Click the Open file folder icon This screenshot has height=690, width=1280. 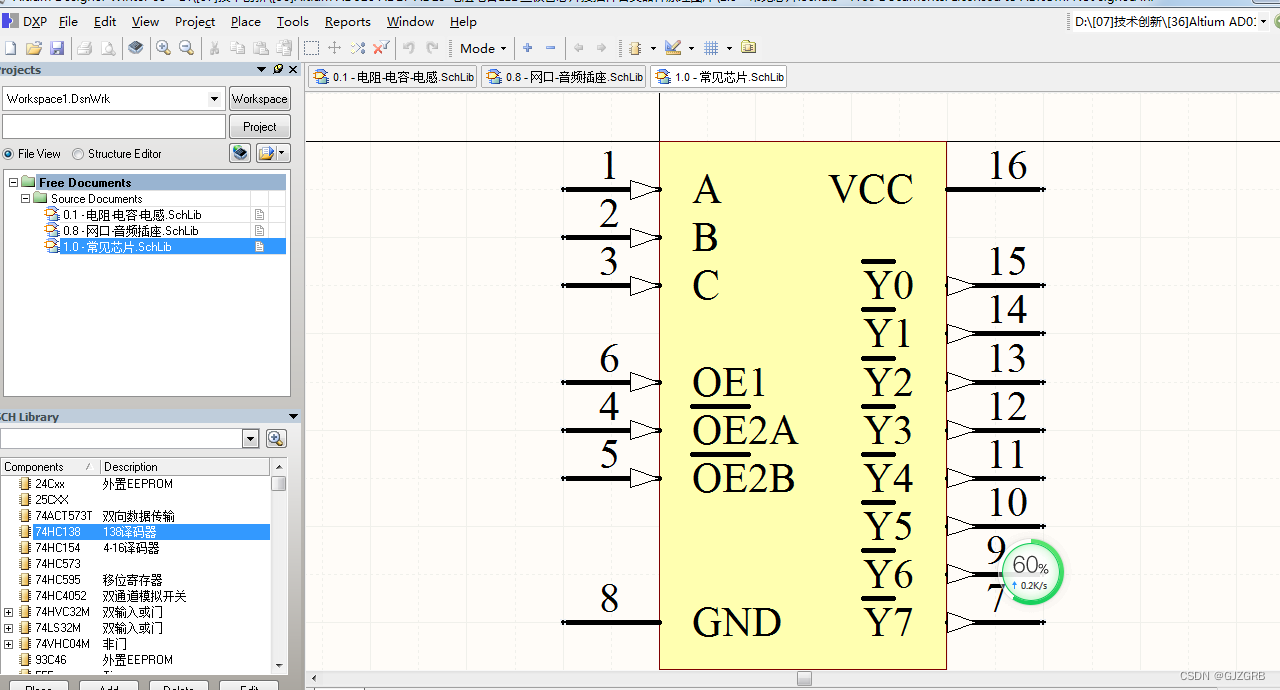click(34, 48)
